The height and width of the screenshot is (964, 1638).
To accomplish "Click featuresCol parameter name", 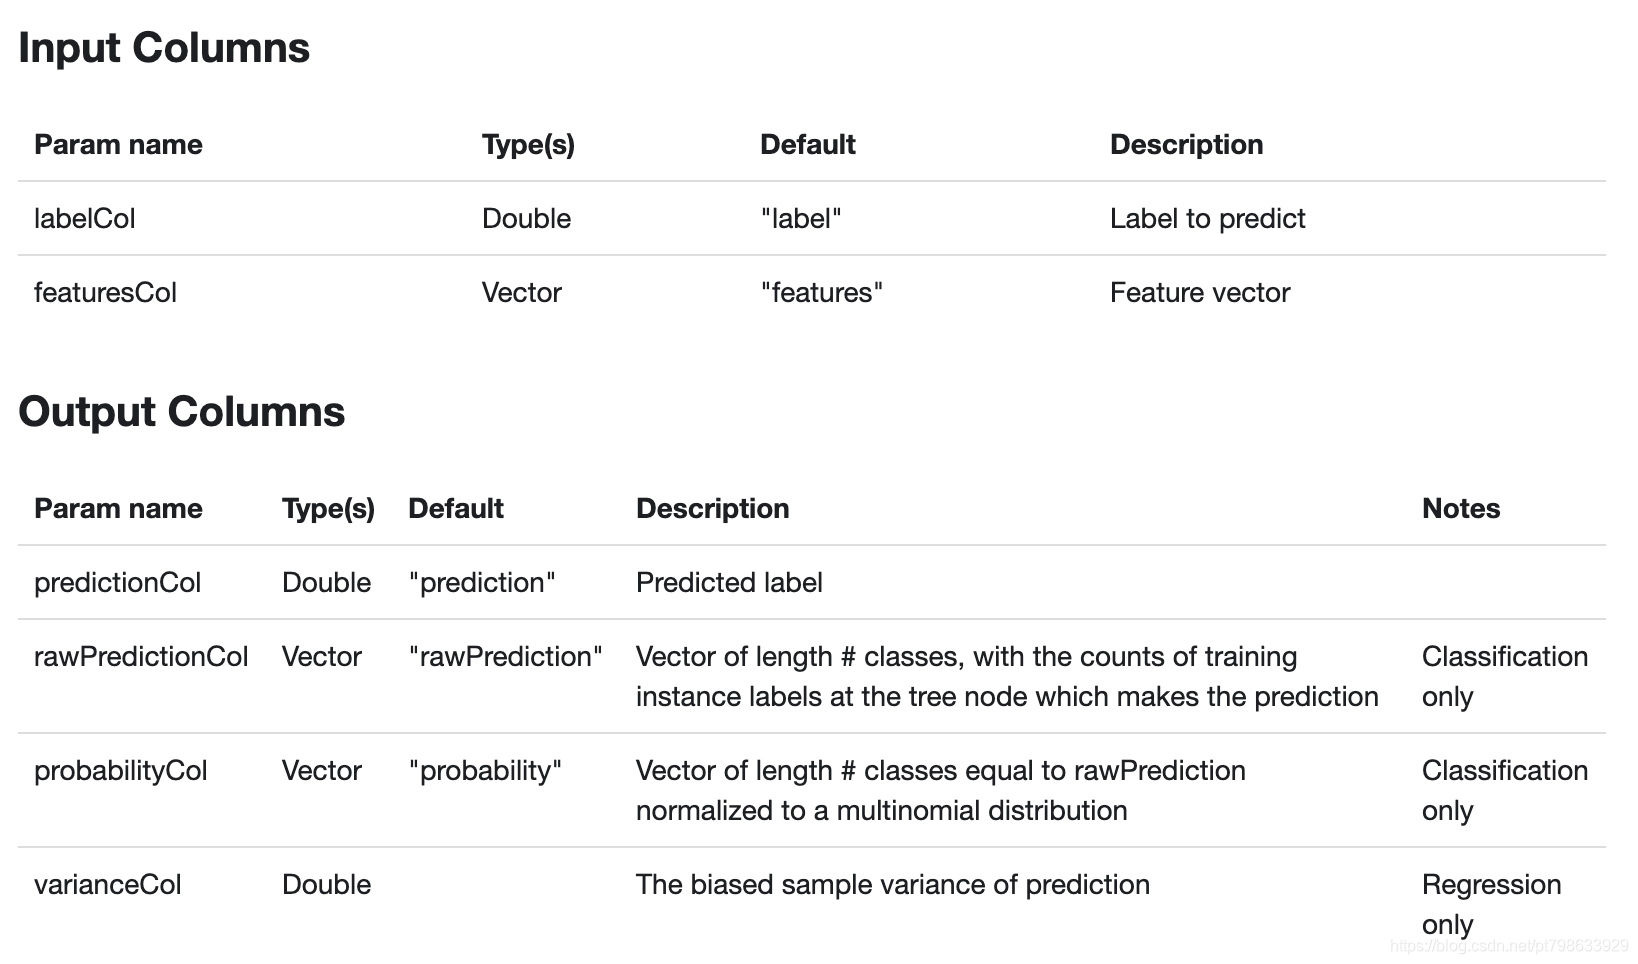I will tap(105, 293).
